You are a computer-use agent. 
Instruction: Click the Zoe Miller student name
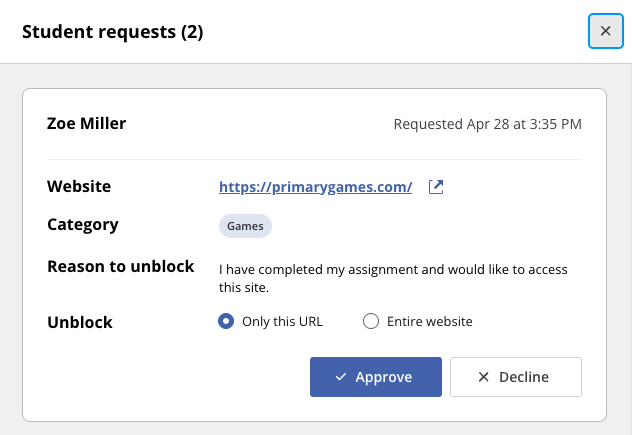(x=86, y=123)
